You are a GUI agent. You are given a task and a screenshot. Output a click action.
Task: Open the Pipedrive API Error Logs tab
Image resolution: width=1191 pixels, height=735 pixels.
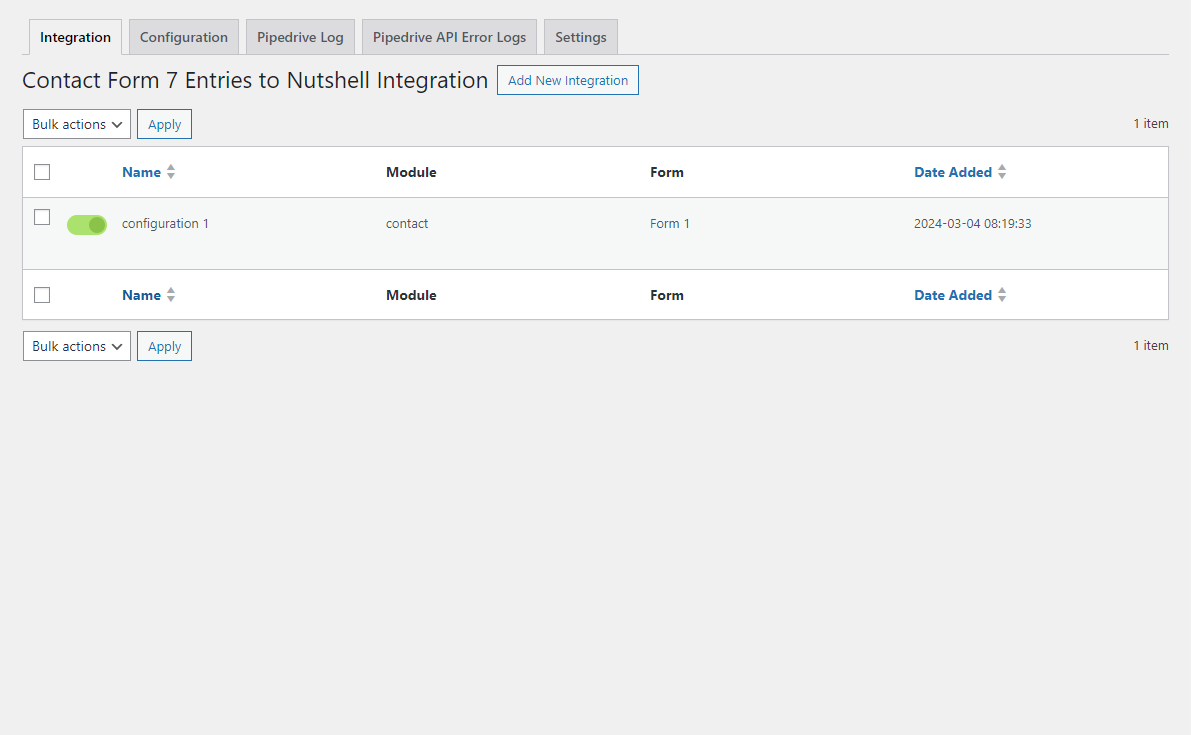click(450, 37)
